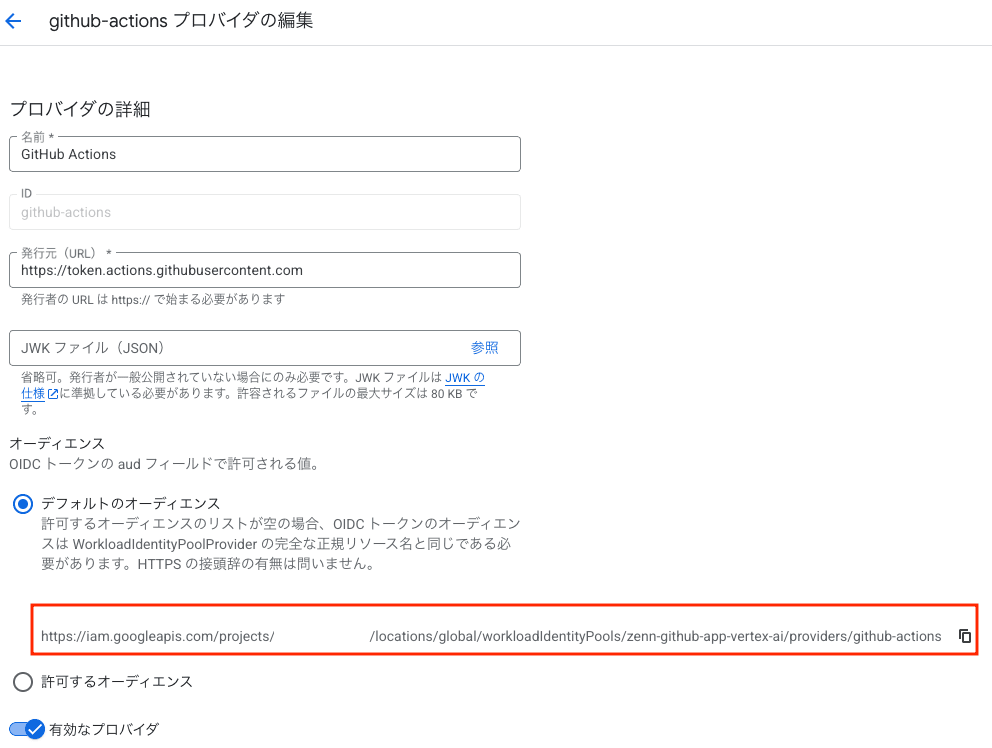The image size is (992, 748).
Task: Click the disabled ID field github-actions
Action: [264, 212]
